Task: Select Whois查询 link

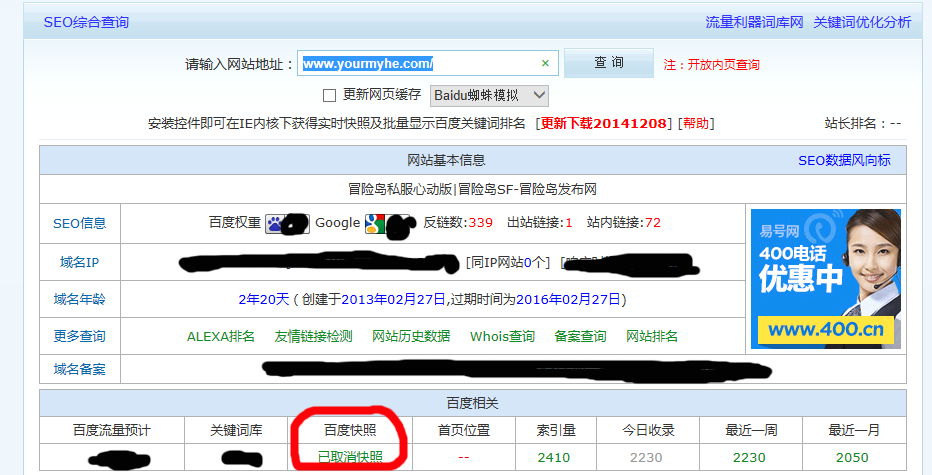Action: point(502,336)
